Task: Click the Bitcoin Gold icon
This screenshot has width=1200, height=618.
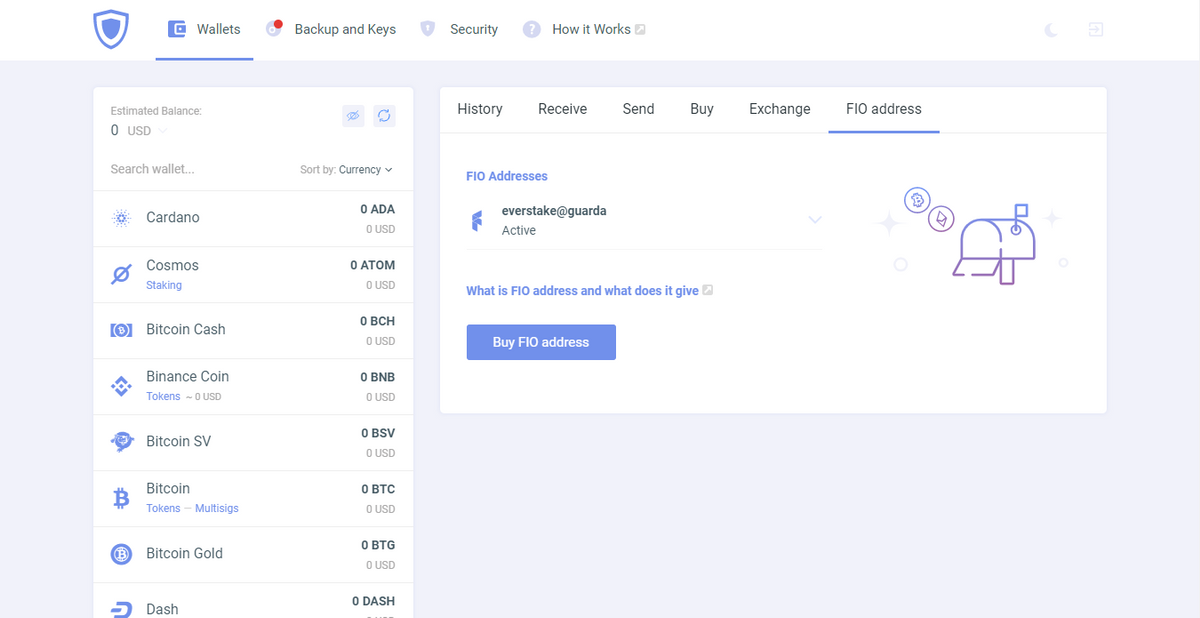Action: tap(121, 554)
